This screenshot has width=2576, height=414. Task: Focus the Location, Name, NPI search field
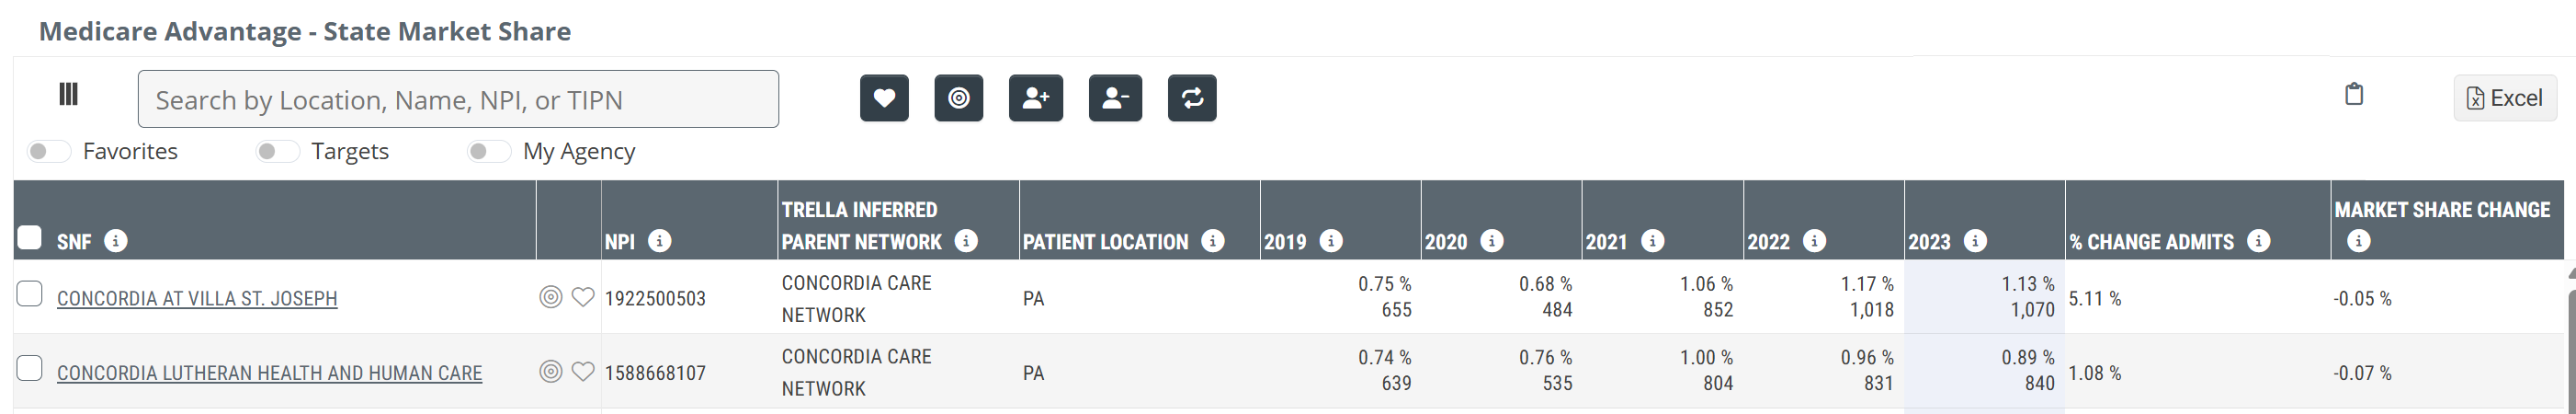coord(458,99)
